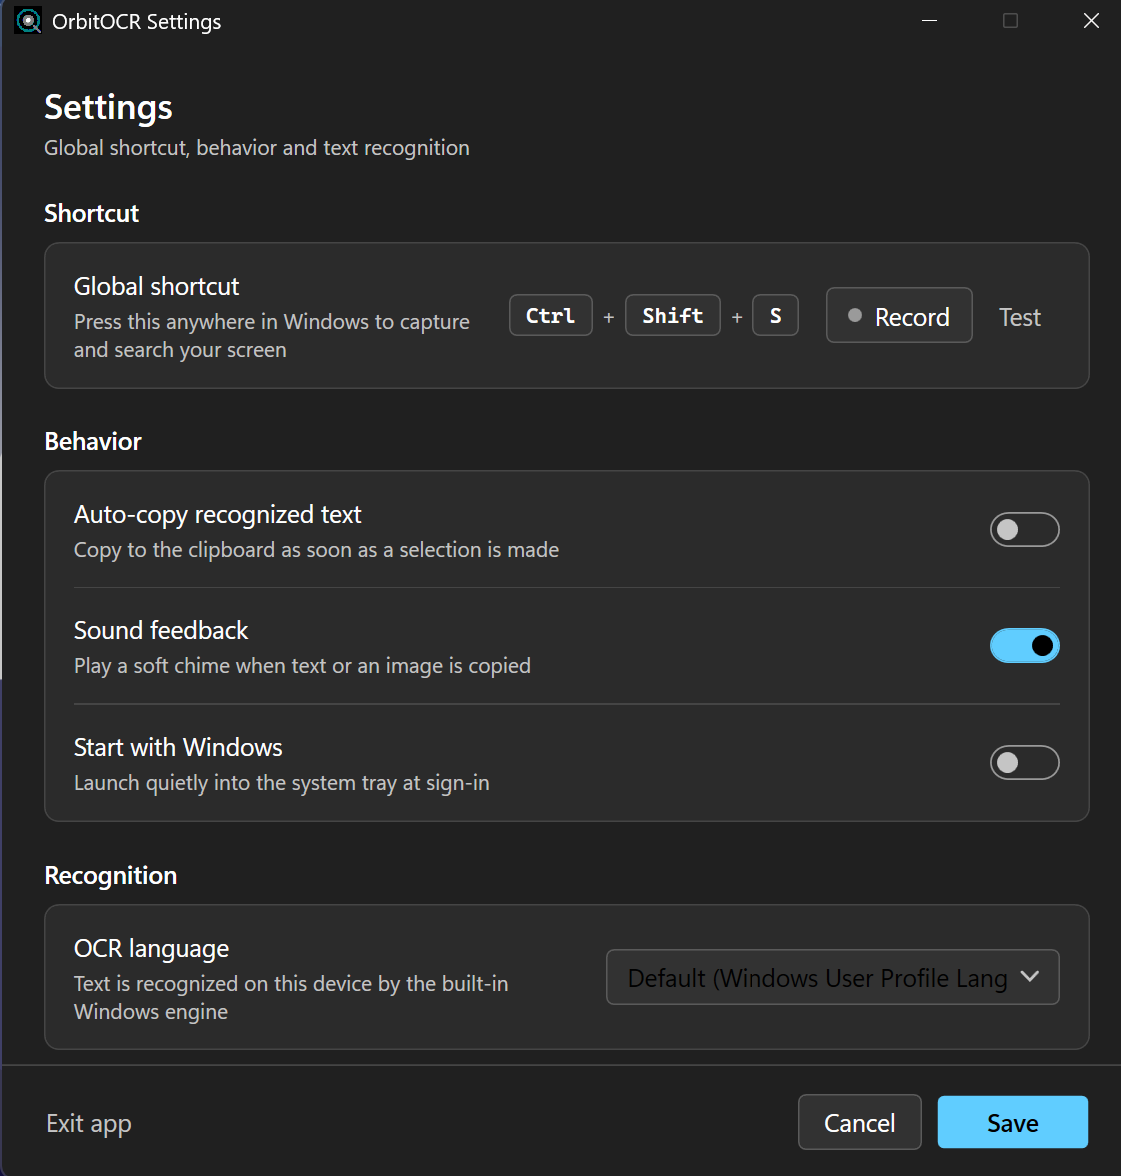Click the OCR language label

point(151,949)
